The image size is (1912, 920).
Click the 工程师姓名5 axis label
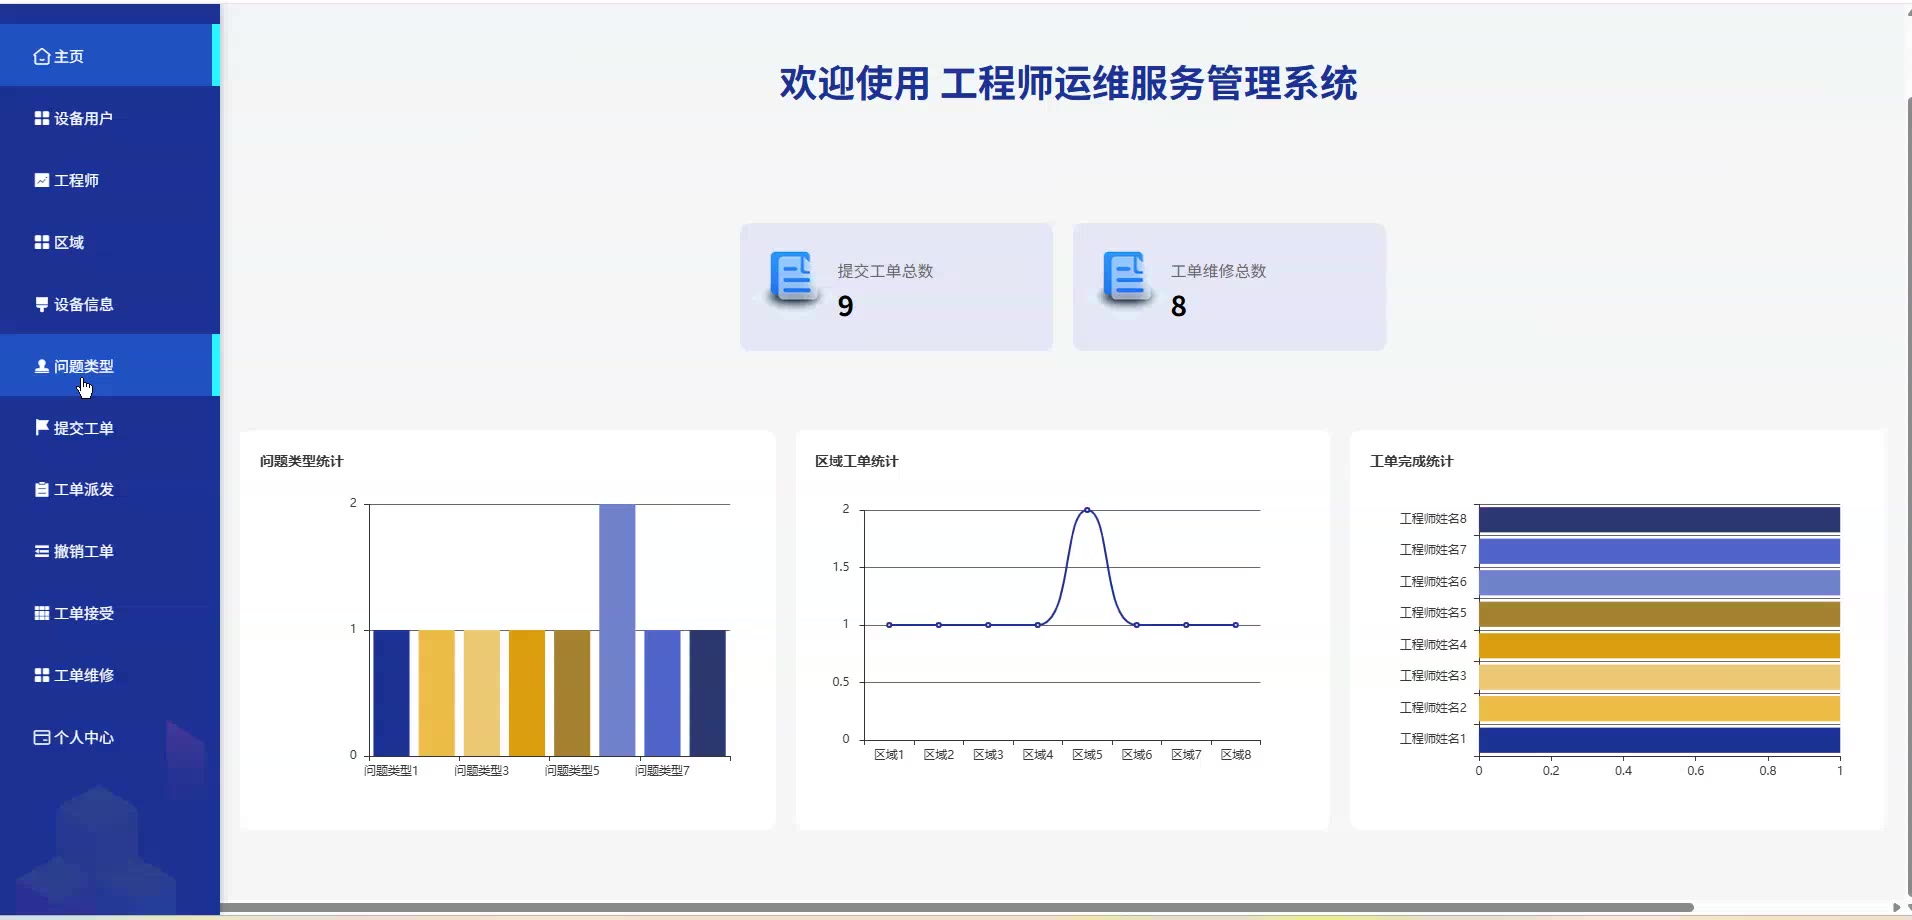(1433, 613)
